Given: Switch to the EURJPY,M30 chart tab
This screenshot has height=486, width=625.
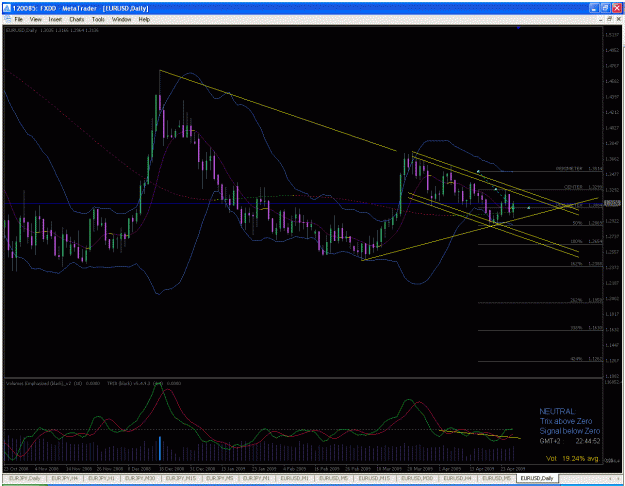Looking at the screenshot, I should pos(140,478).
